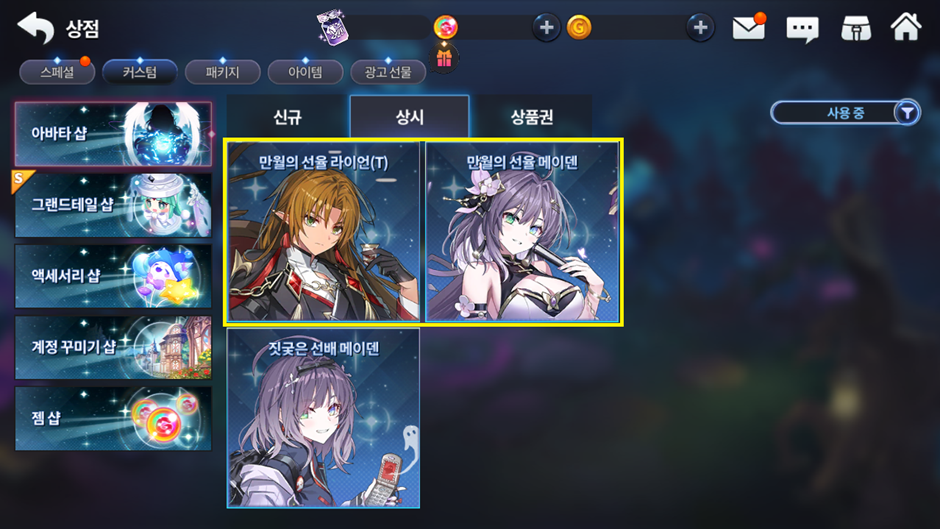Go back with the return arrow icon
The height and width of the screenshot is (529, 940).
click(x=35, y=28)
